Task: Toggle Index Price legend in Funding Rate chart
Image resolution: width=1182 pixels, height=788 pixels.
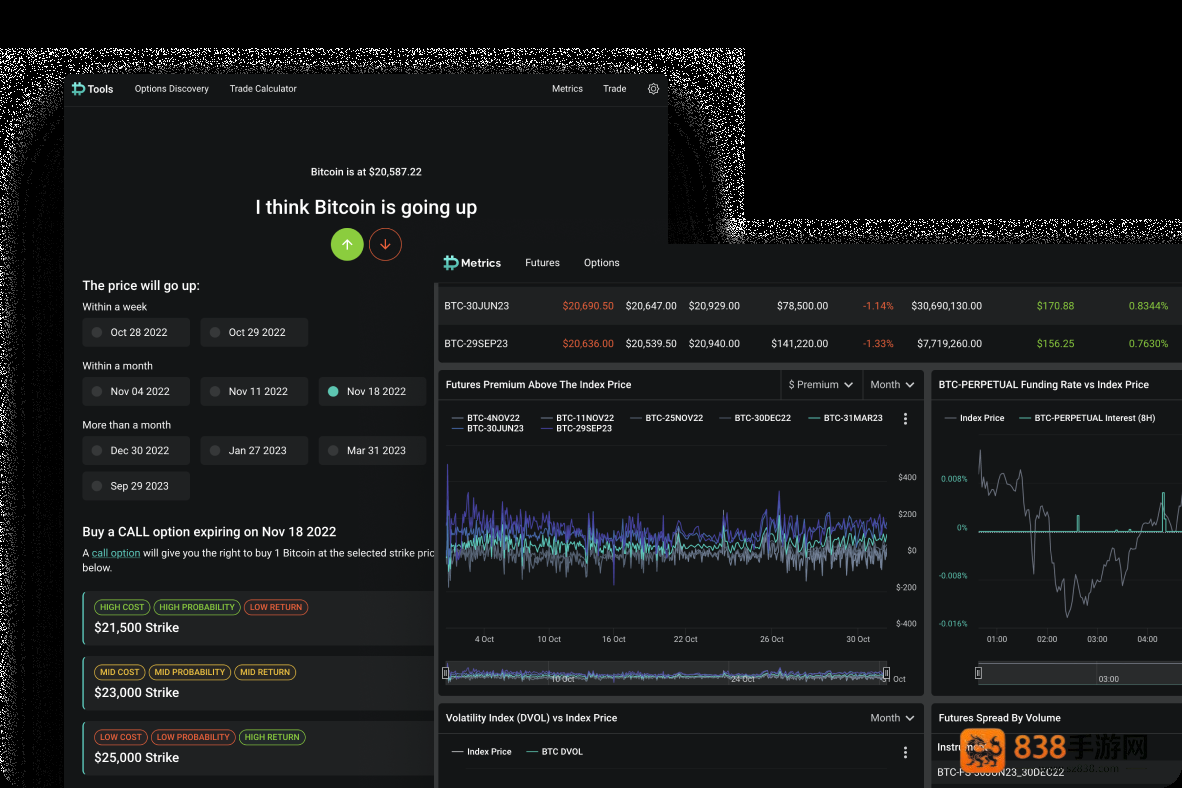Action: pos(975,418)
